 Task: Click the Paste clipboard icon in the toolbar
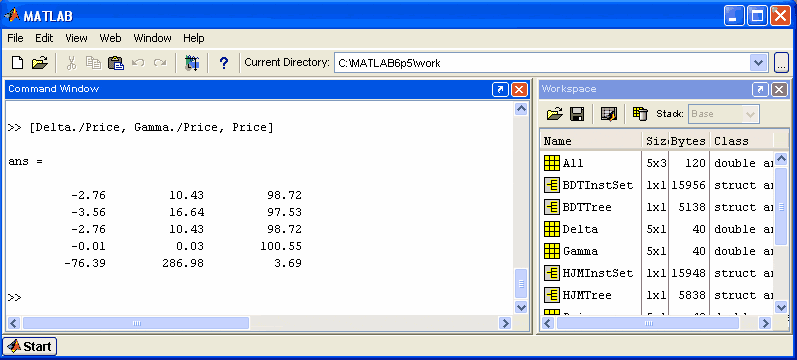(116, 63)
